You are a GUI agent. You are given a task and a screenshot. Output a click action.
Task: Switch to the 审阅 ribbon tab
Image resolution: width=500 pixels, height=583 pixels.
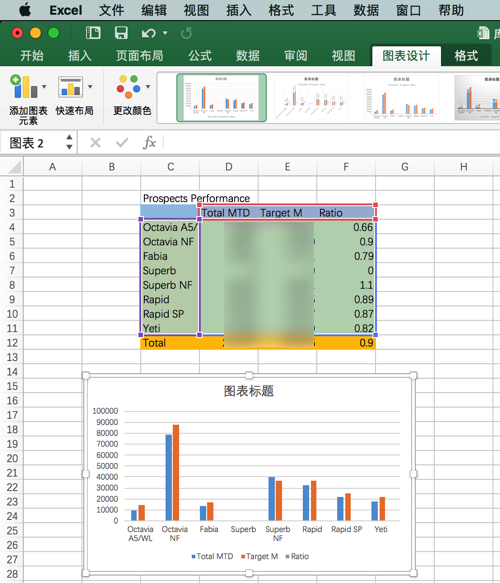click(x=296, y=56)
